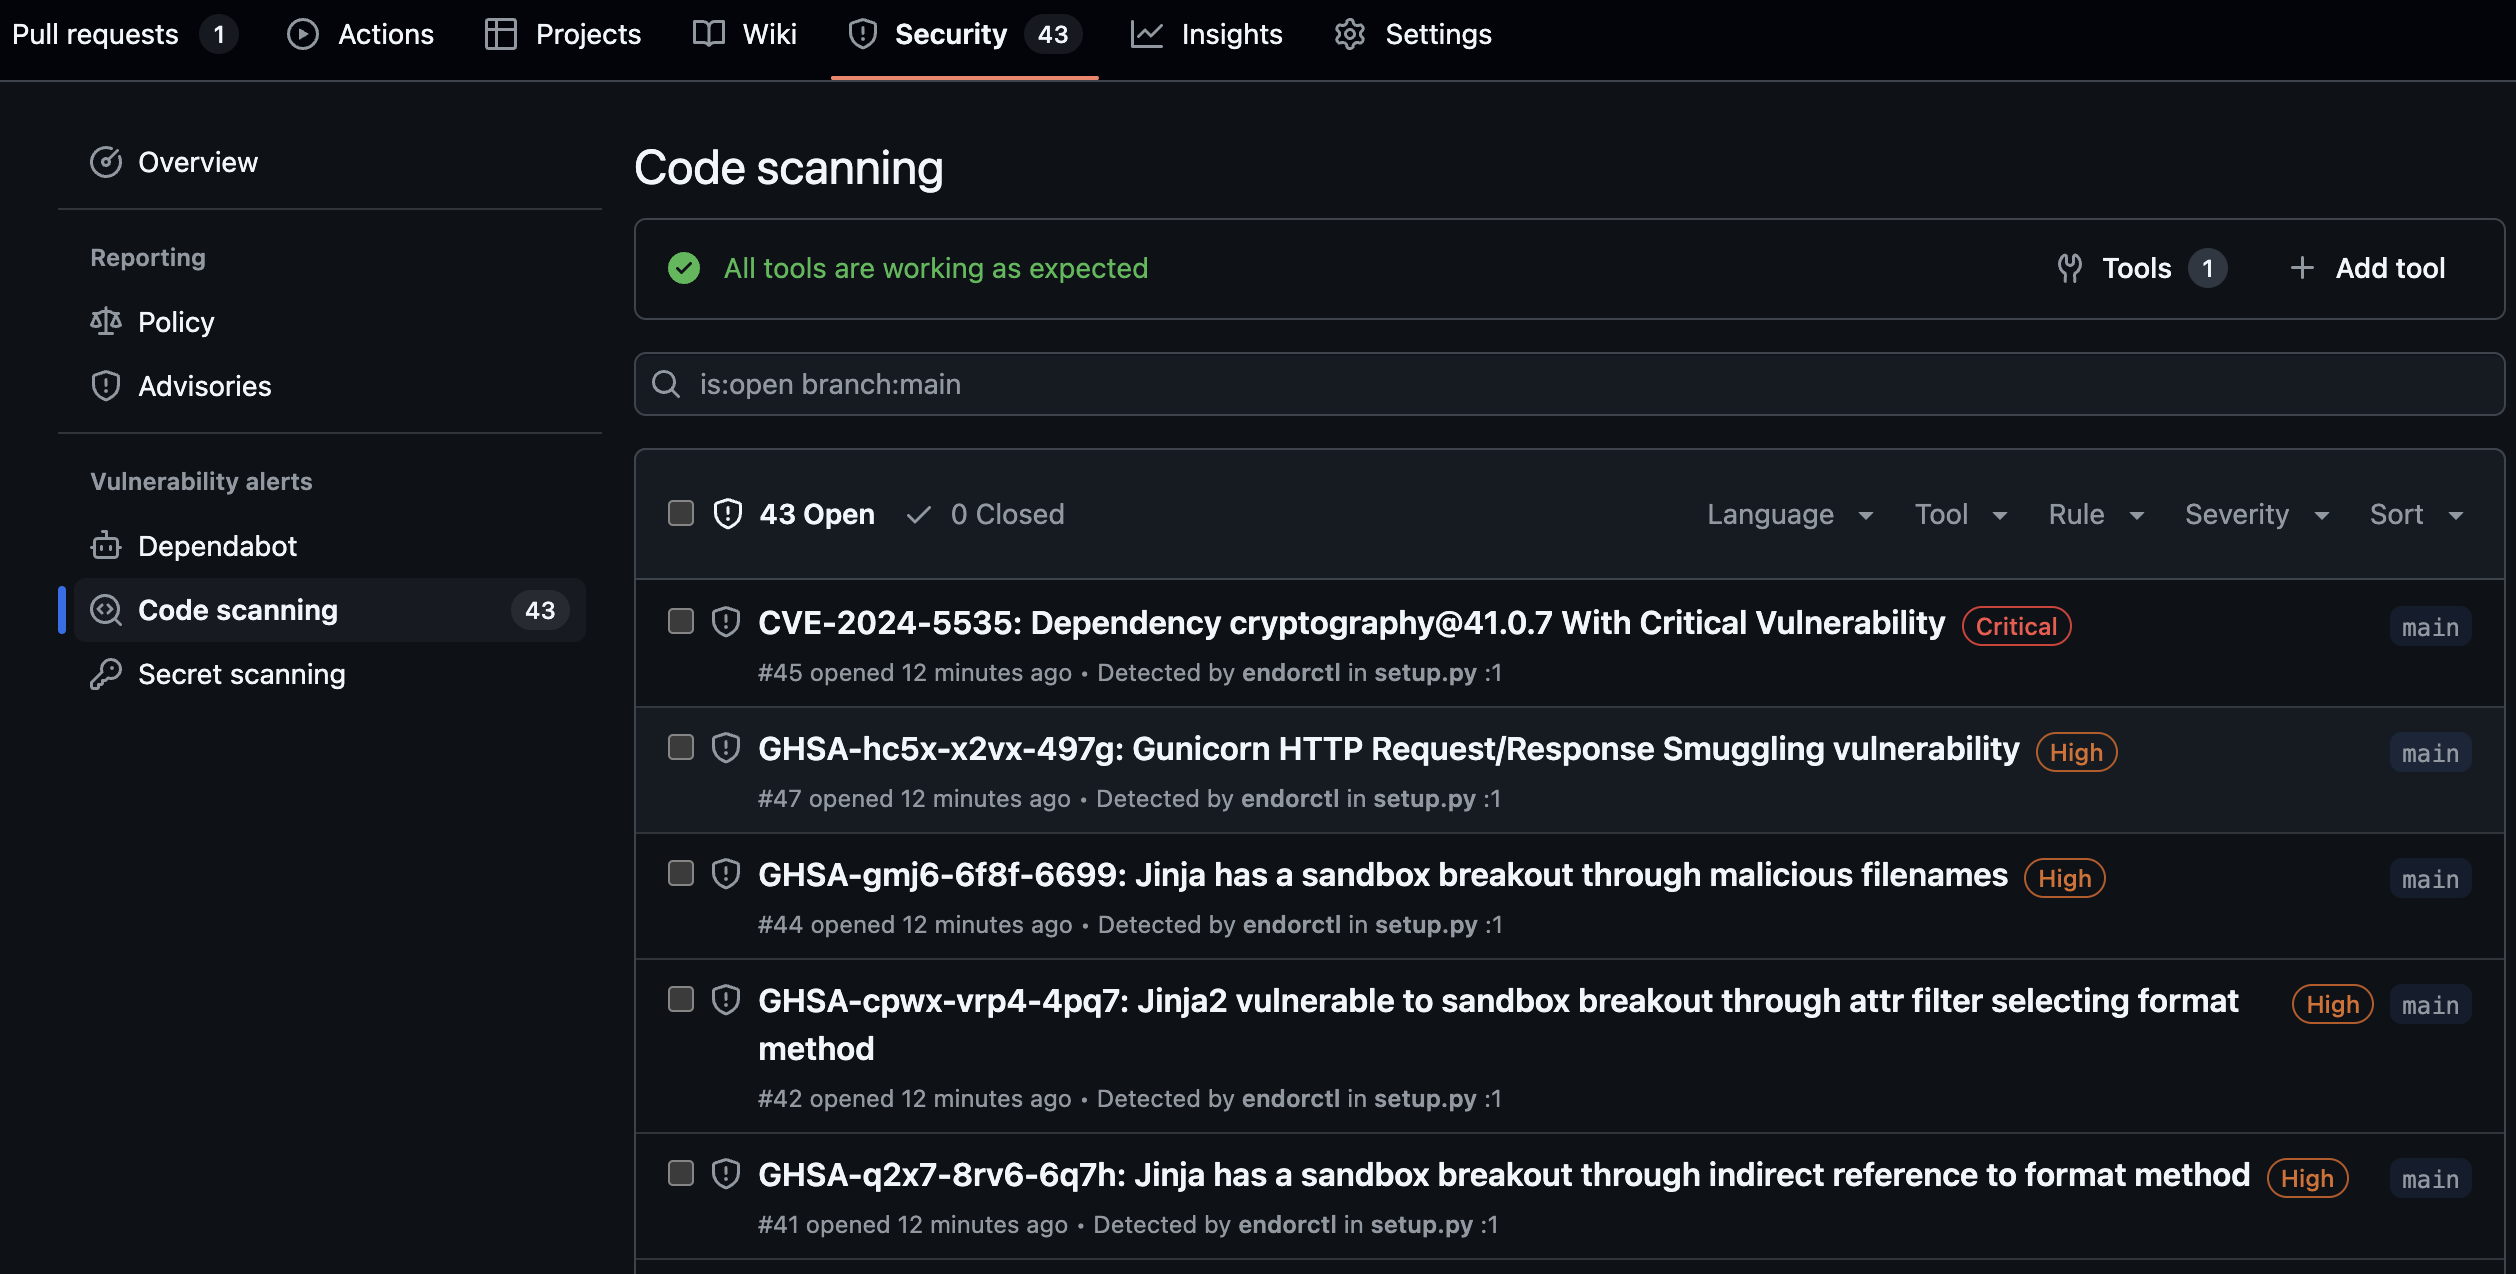Screen dimensions: 2516x1274
Task: Check the GHSA-cpwx-vrp4-4pq7 alert checkbox
Action: pyautogui.click(x=681, y=999)
